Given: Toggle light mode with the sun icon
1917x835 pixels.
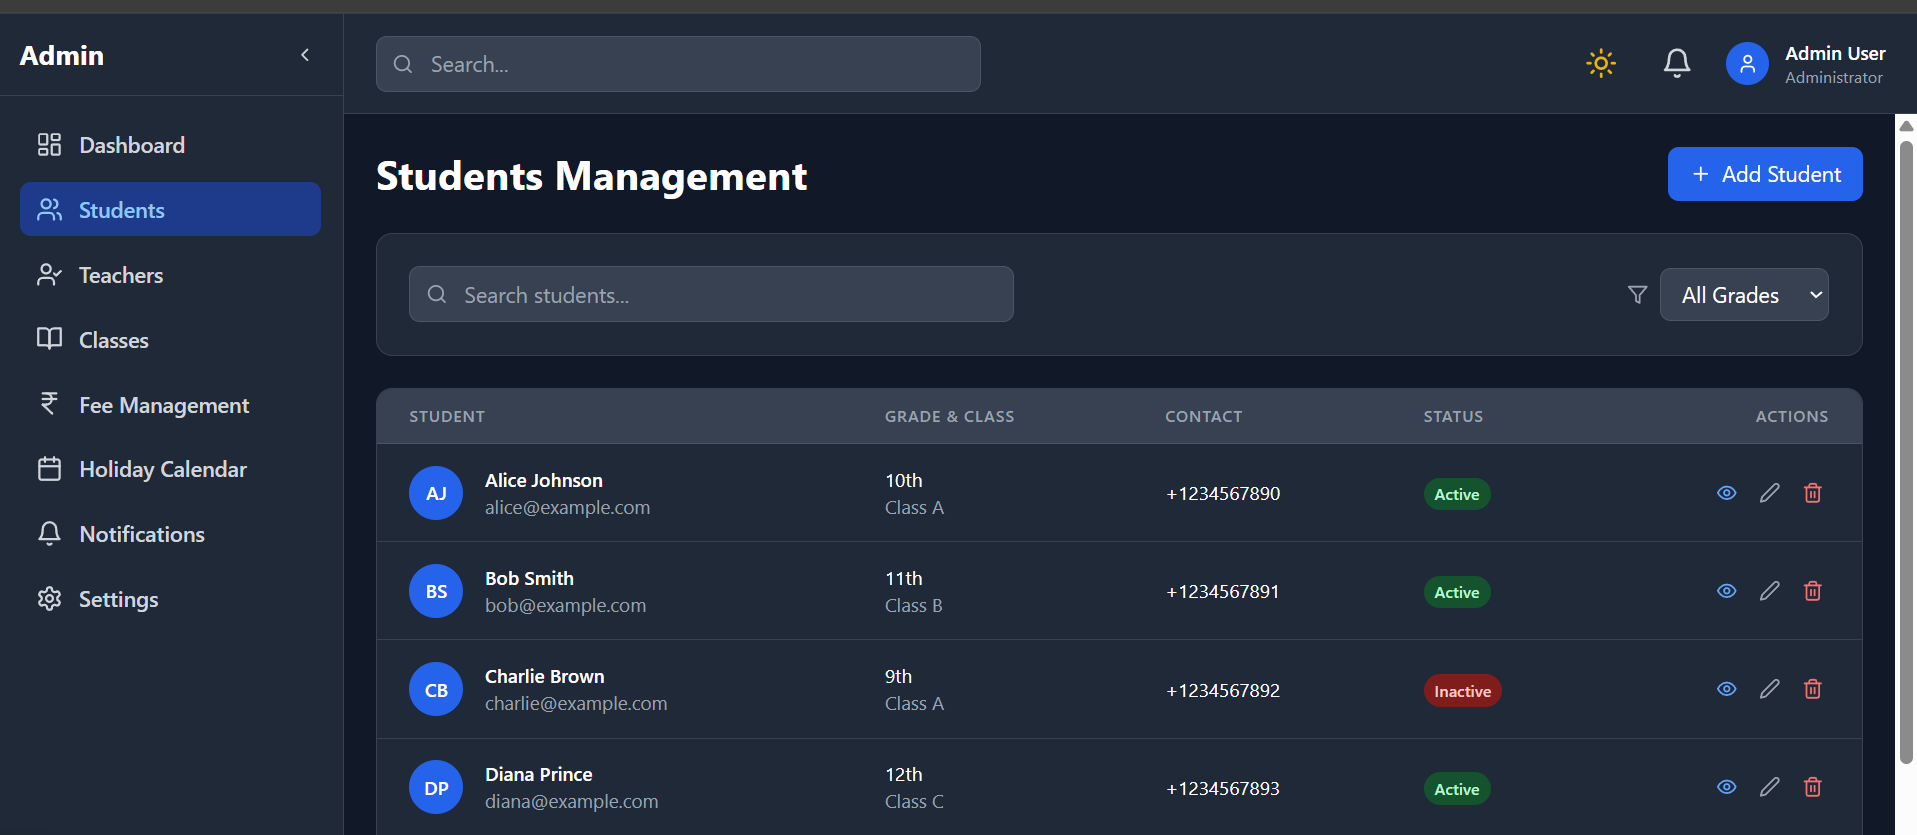Looking at the screenshot, I should (1601, 64).
